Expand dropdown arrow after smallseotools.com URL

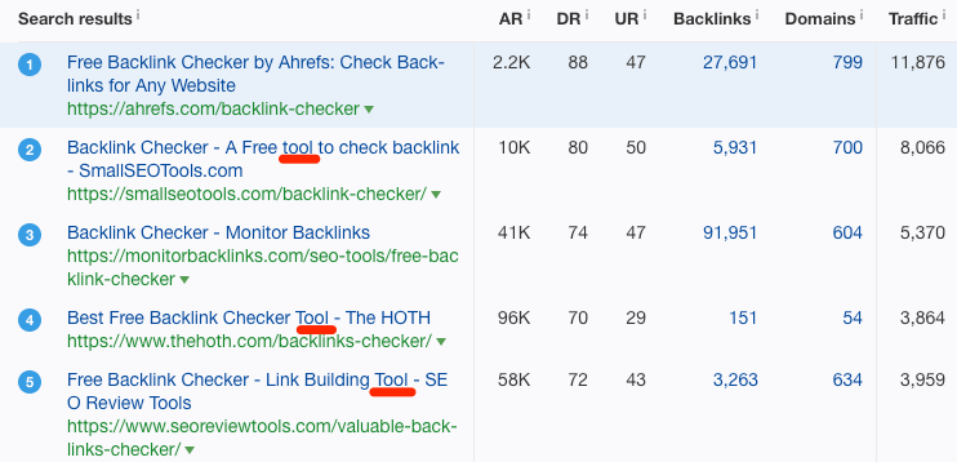coord(435,195)
